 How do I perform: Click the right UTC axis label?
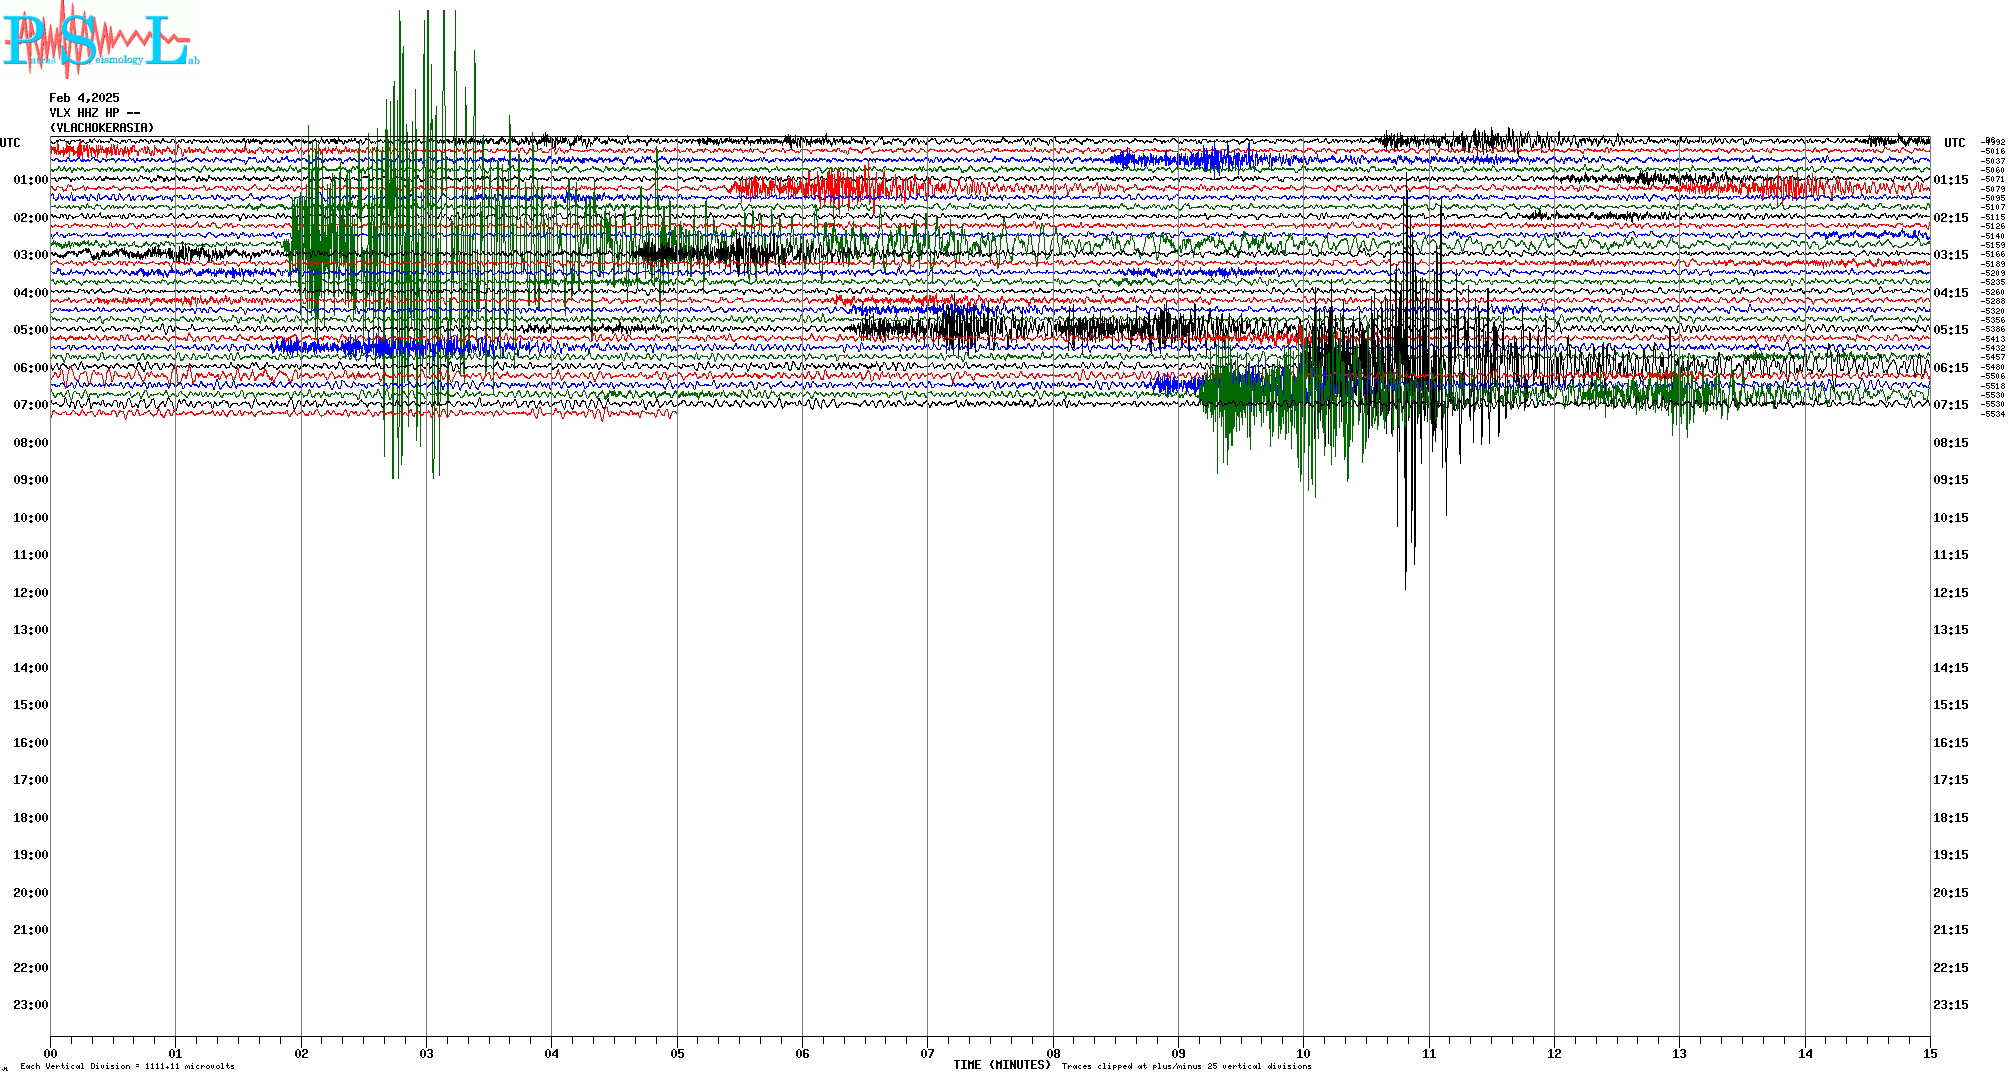pyautogui.click(x=1954, y=143)
